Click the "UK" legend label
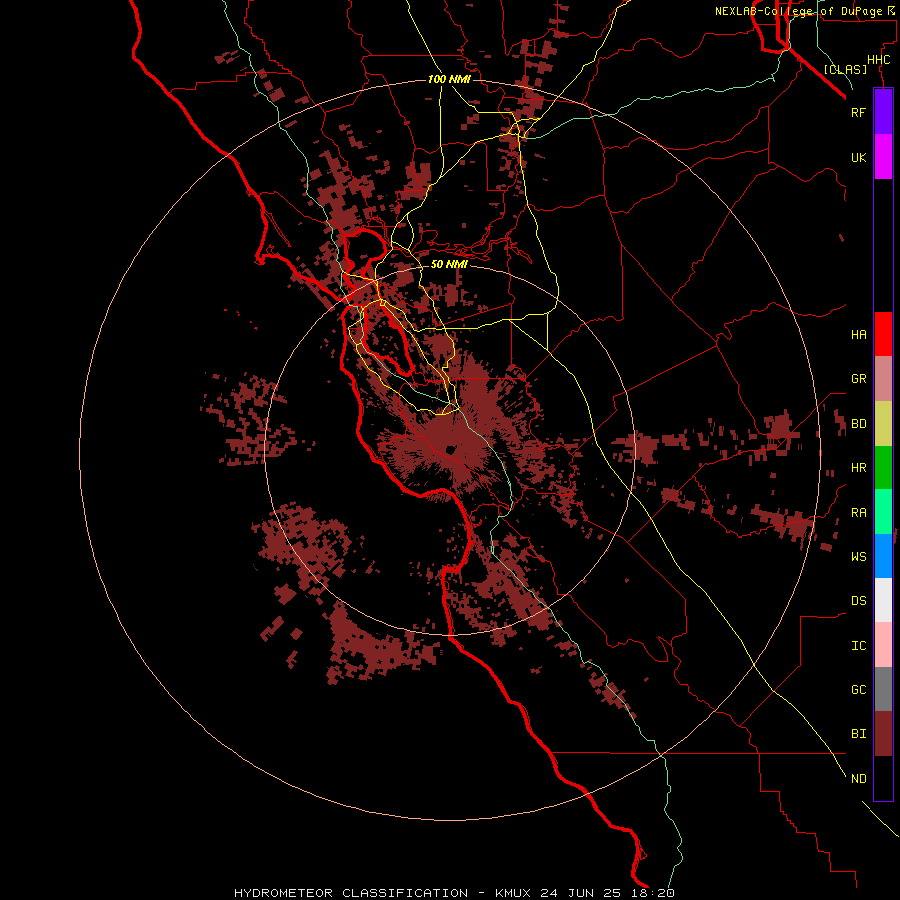The width and height of the screenshot is (900, 900). 859,157
